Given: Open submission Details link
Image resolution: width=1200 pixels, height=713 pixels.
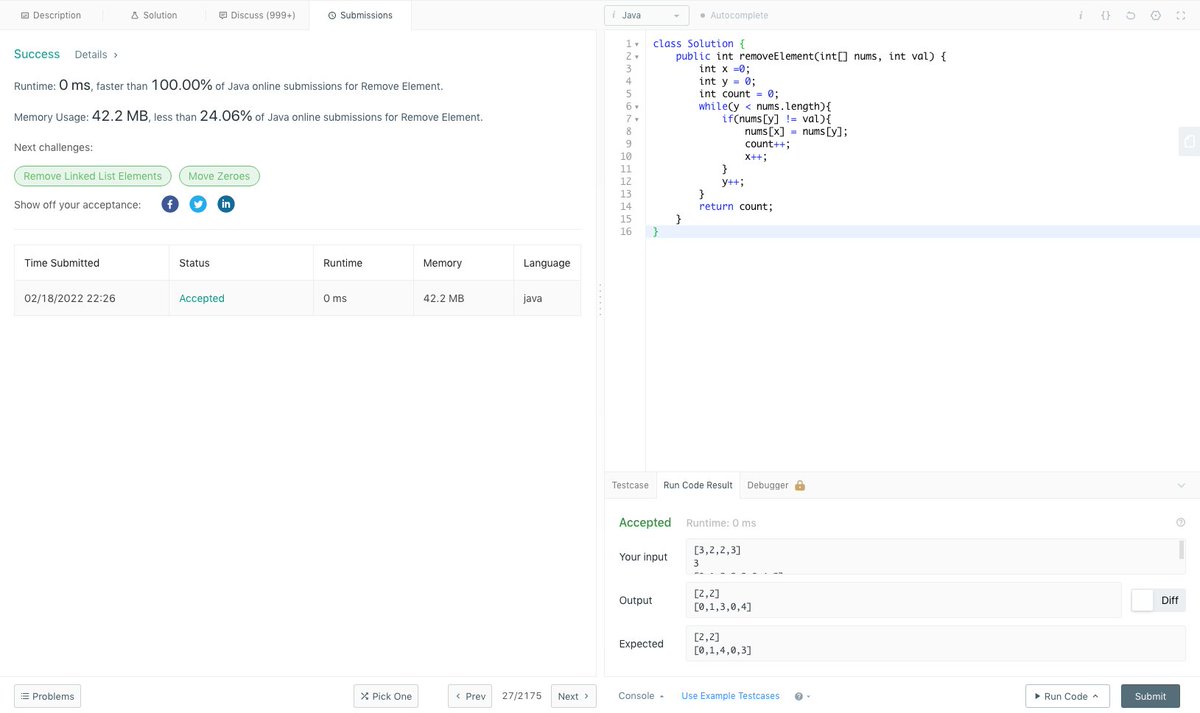Looking at the screenshot, I should tap(96, 55).
